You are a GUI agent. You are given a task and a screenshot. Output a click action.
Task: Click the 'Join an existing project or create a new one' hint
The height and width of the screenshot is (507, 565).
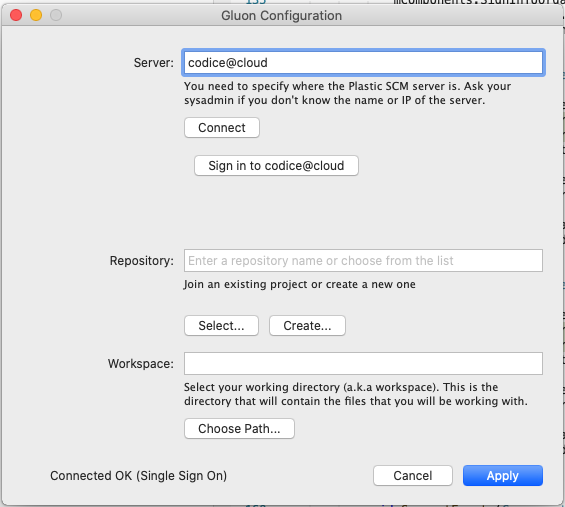pyautogui.click(x=299, y=284)
